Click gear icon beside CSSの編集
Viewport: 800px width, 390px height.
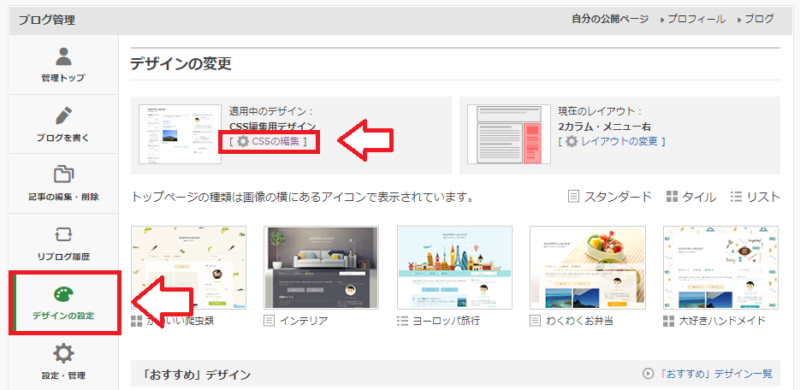(x=243, y=141)
